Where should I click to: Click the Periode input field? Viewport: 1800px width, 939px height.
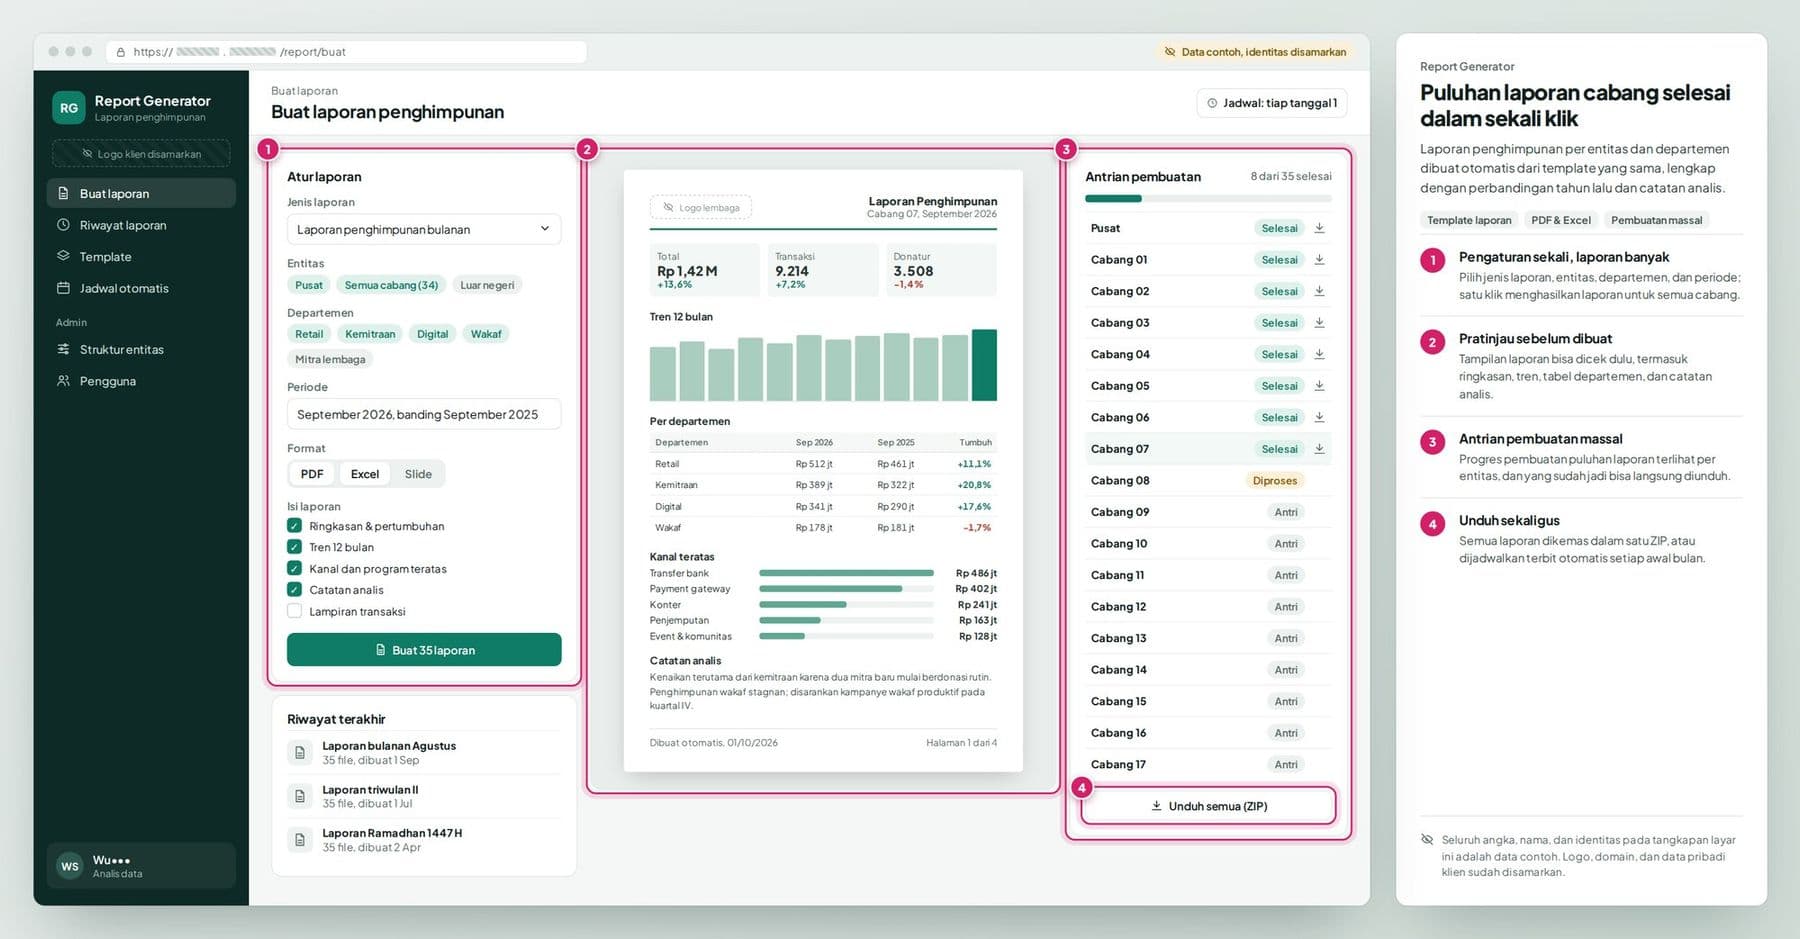(x=424, y=414)
